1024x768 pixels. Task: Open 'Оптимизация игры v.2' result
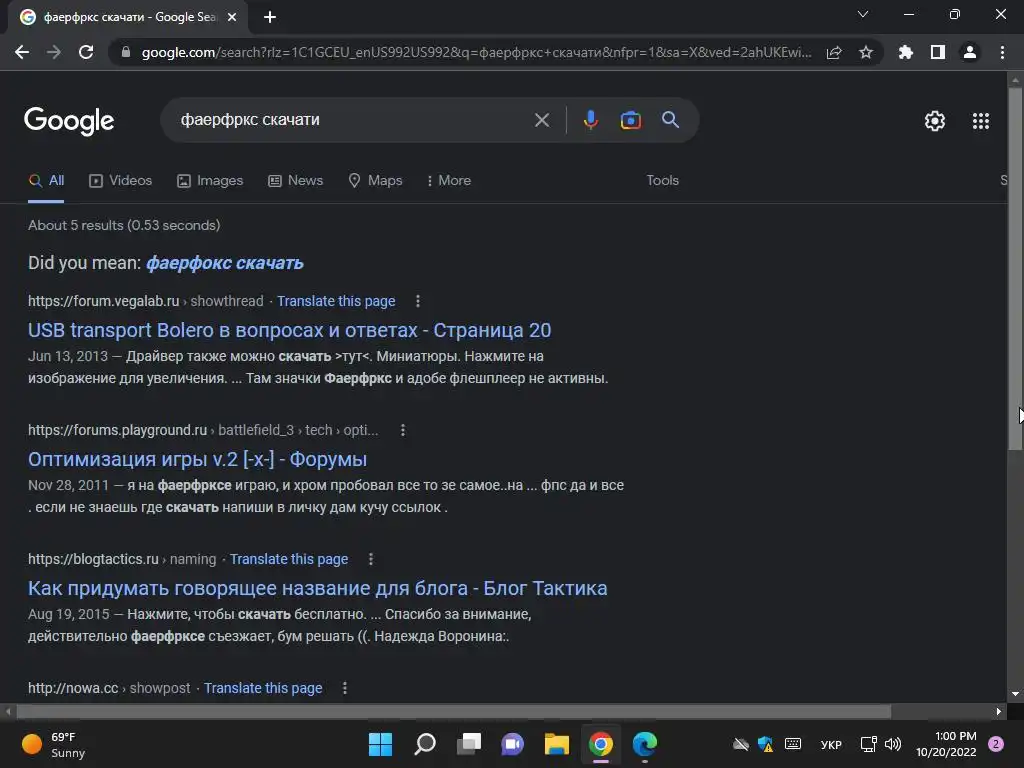[197, 459]
